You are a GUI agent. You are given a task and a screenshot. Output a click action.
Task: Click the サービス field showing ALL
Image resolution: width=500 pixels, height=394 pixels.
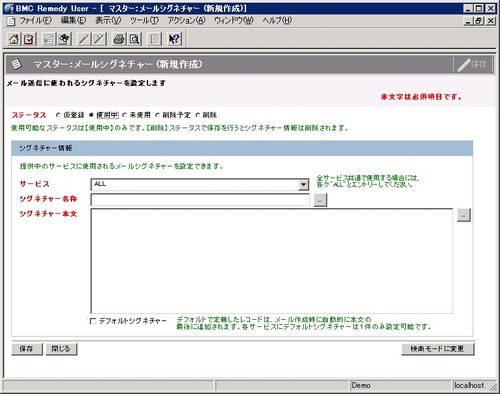(x=199, y=184)
